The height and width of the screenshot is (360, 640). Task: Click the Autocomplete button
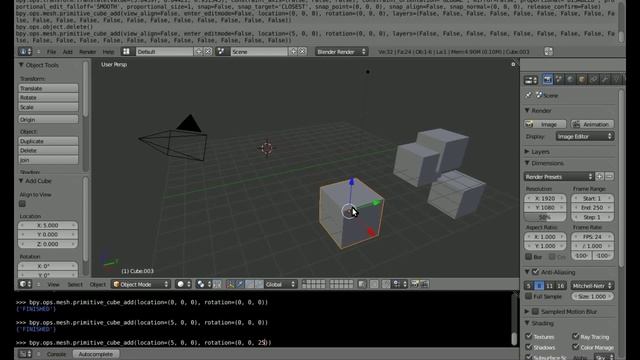pos(96,354)
